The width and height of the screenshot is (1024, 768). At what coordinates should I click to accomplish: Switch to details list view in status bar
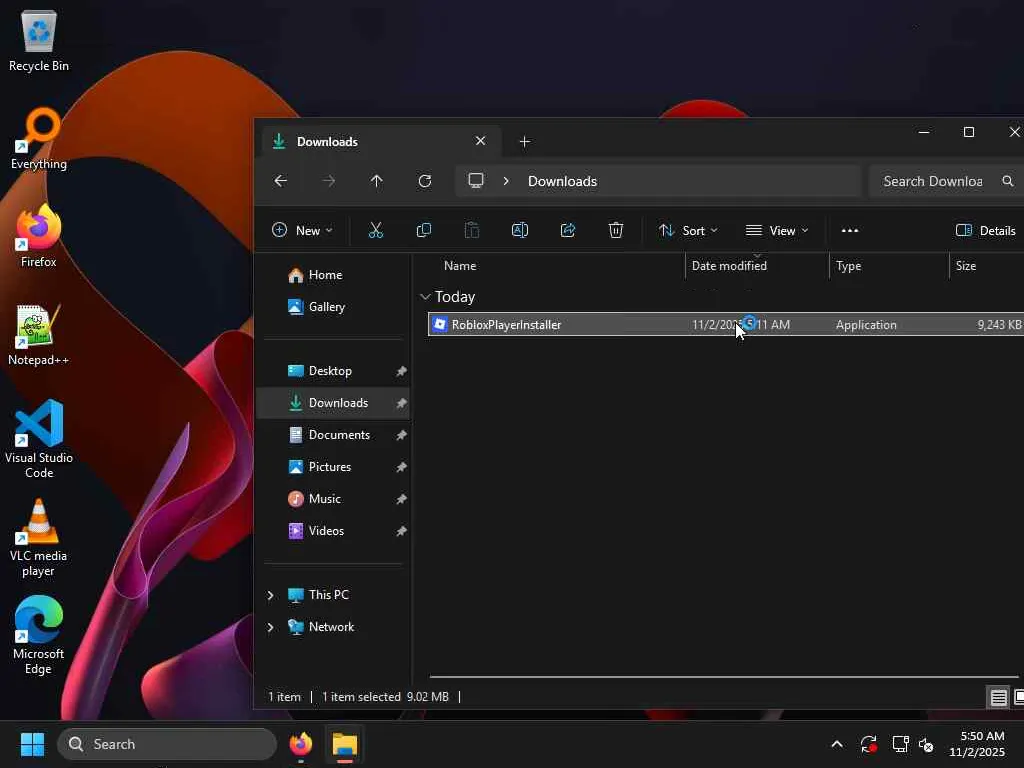(999, 697)
